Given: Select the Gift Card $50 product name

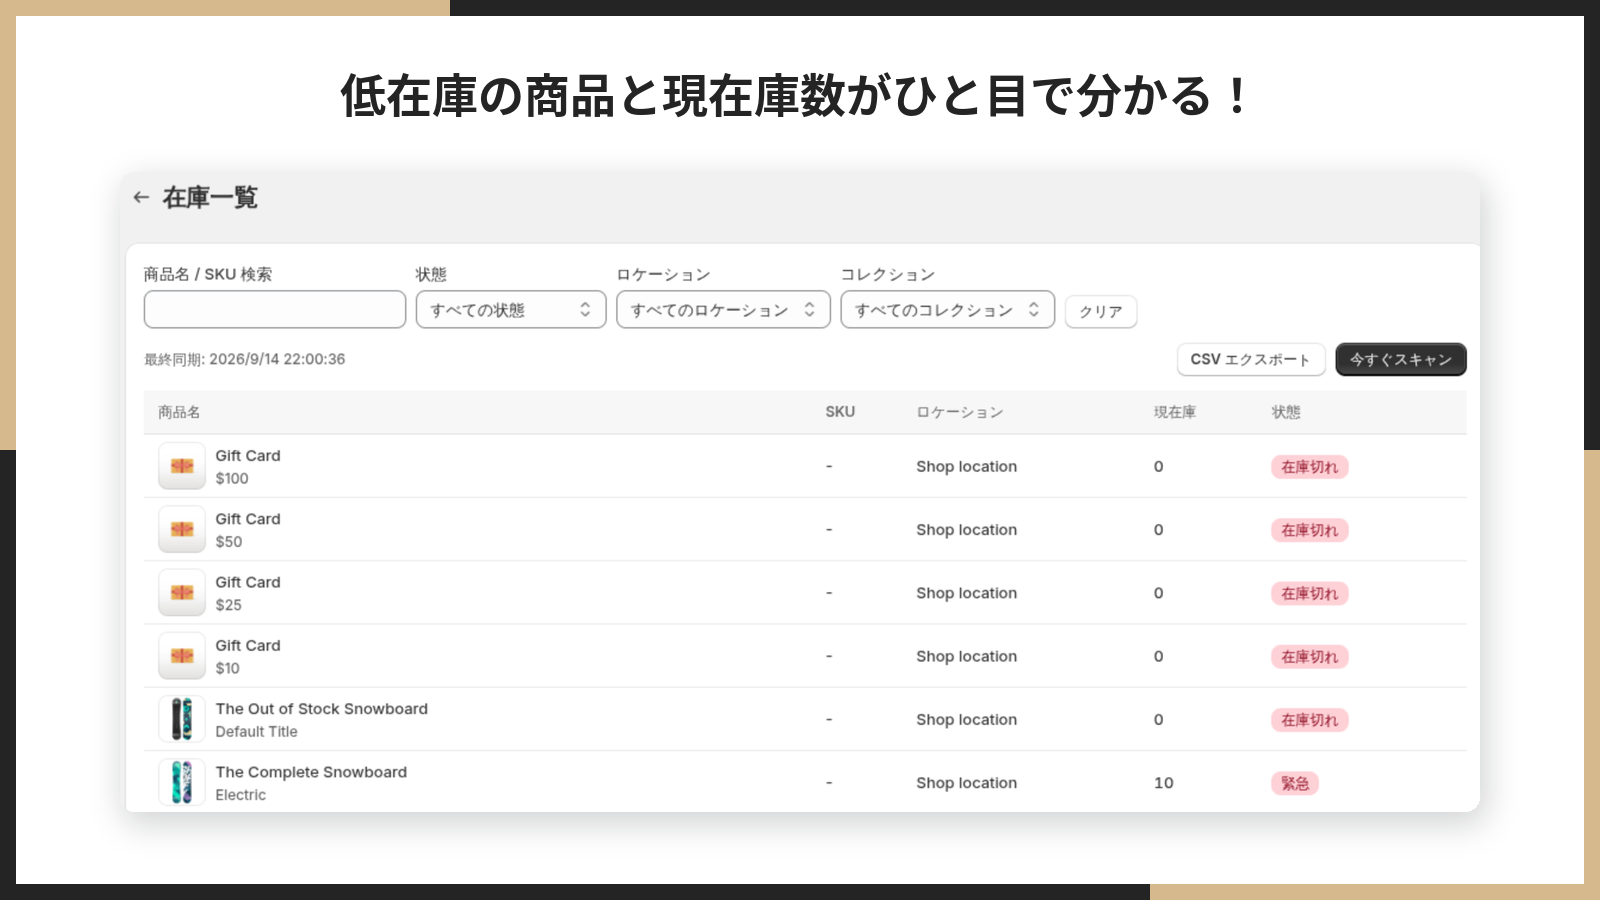Looking at the screenshot, I should pyautogui.click(x=248, y=519).
